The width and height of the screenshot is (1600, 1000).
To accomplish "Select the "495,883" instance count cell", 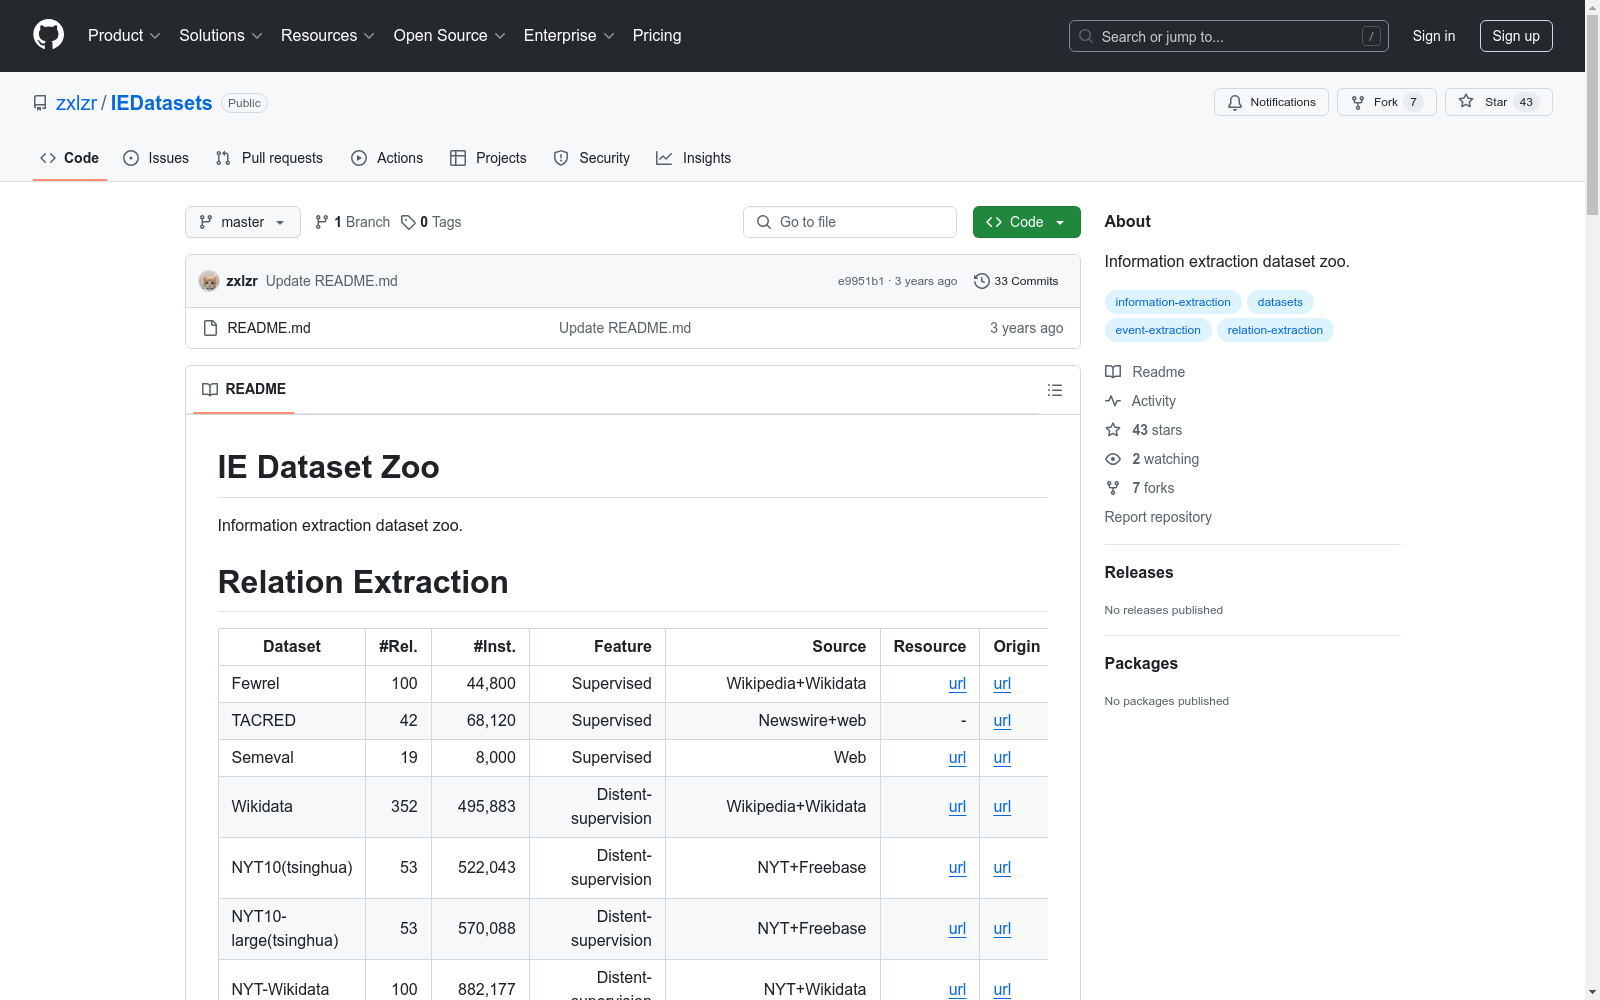I will [x=481, y=807].
